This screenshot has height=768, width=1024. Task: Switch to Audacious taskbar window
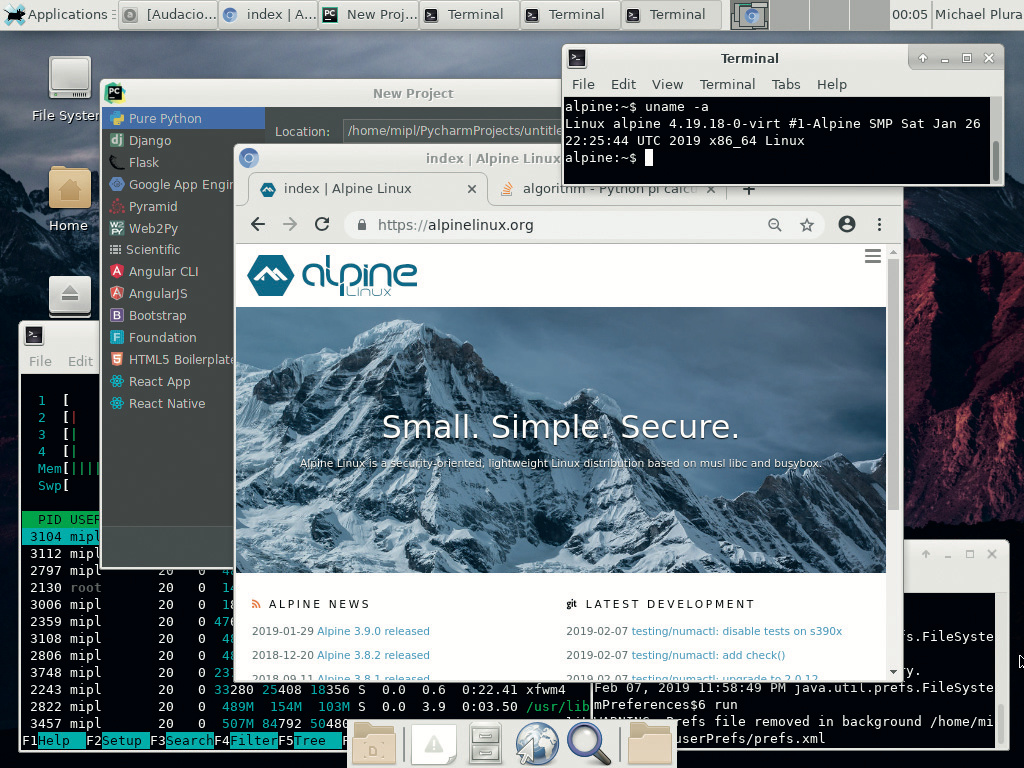tap(169, 14)
